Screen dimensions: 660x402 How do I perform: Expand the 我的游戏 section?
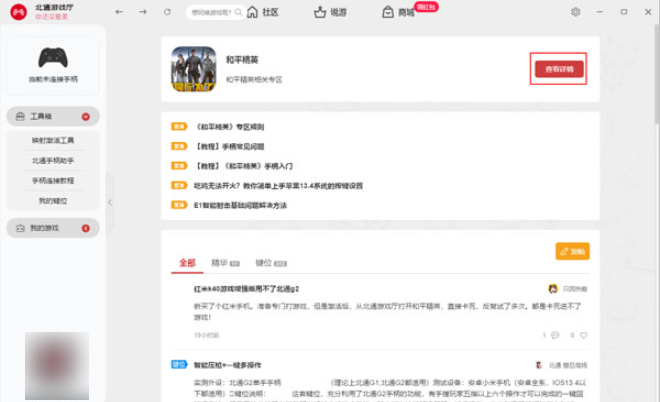point(53,228)
